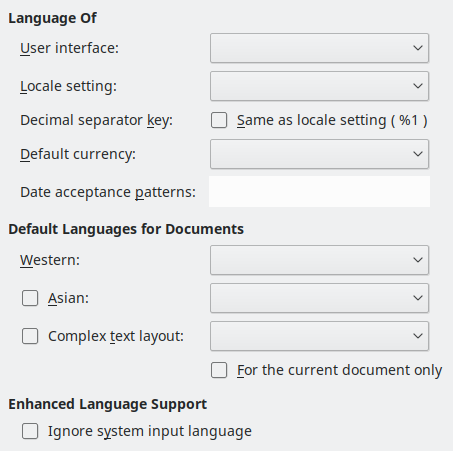Expand the Locale setting combo box
453x451 pixels.
[319, 86]
